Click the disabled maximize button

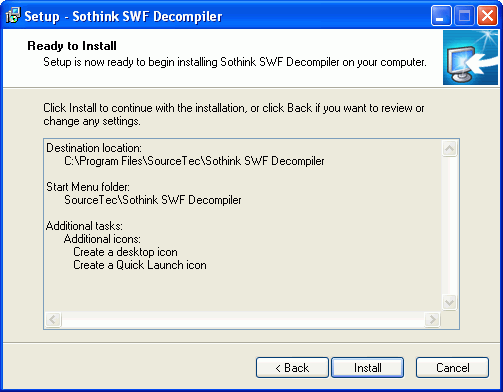coord(464,16)
